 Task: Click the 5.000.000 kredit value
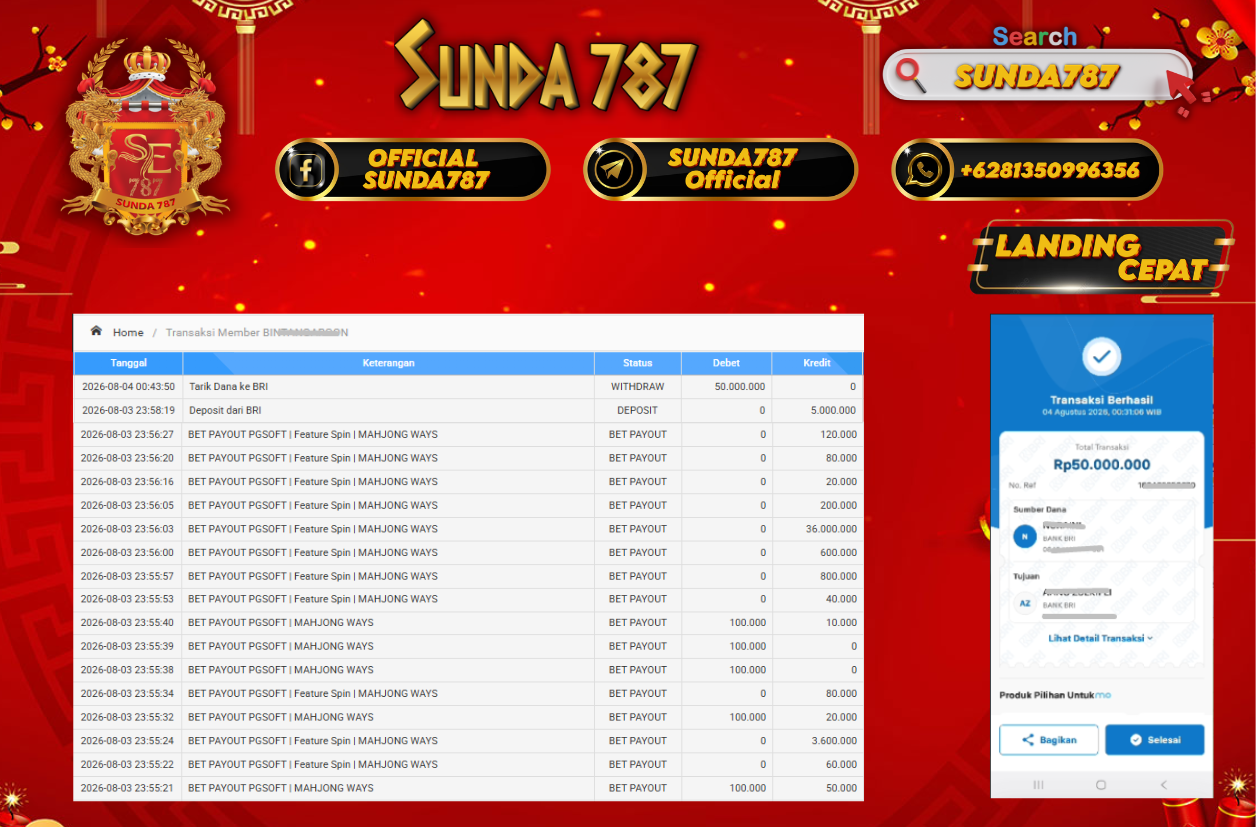click(833, 410)
